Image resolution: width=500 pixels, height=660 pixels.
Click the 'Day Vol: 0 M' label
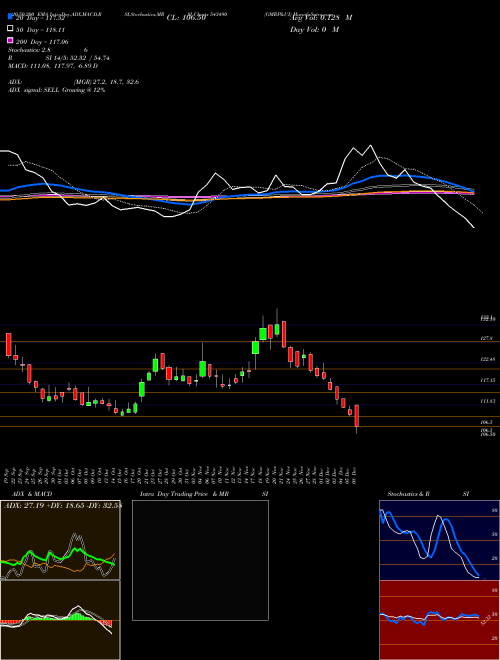(314, 30)
